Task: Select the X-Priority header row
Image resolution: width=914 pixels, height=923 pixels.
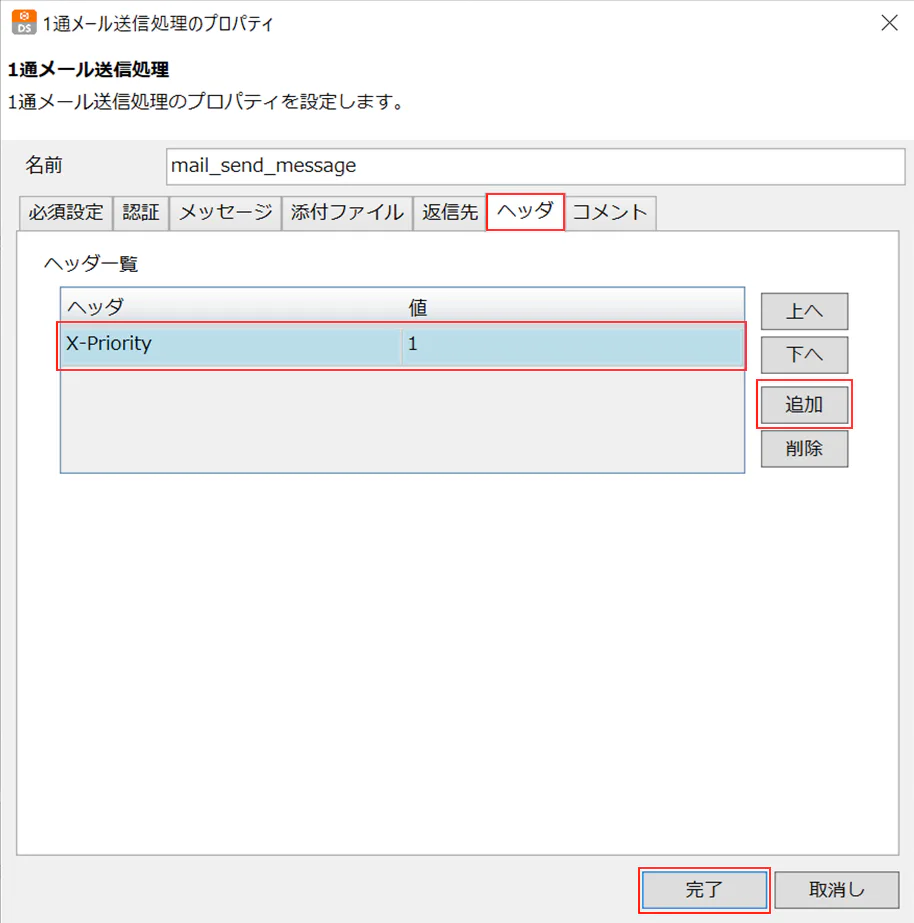Action: tap(200, 344)
